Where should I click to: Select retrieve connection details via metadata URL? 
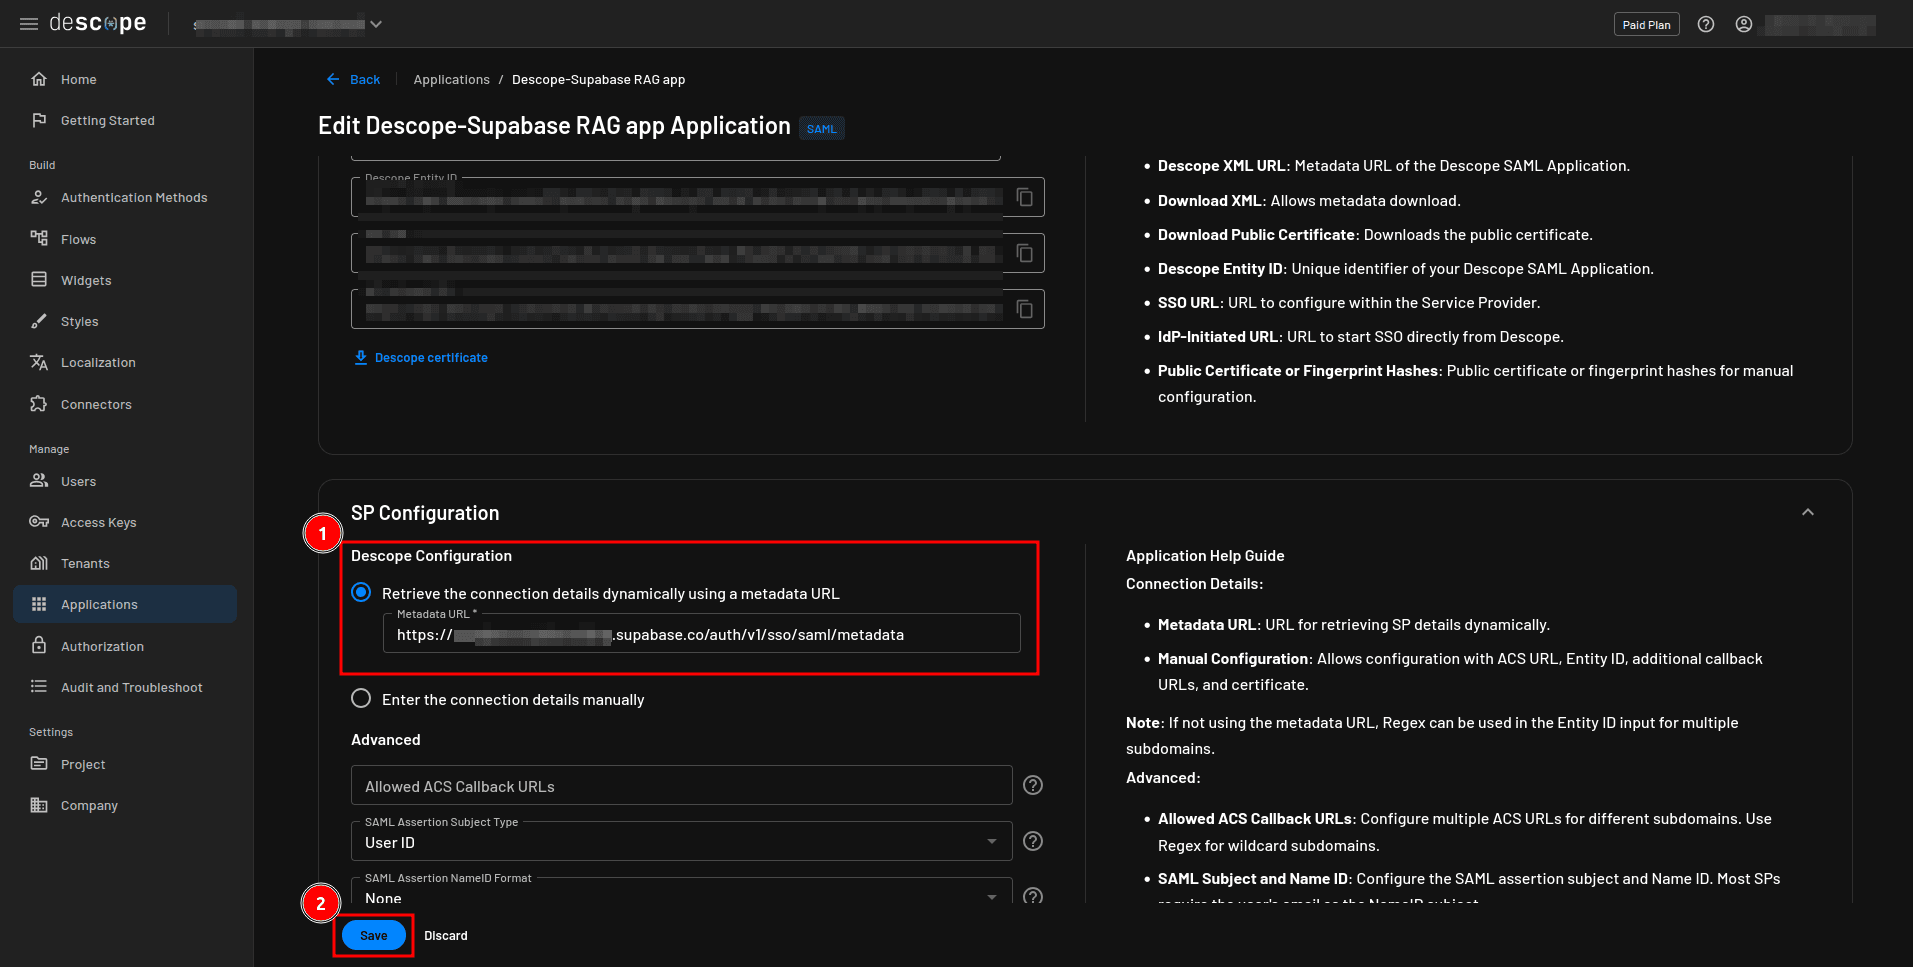tap(361, 593)
